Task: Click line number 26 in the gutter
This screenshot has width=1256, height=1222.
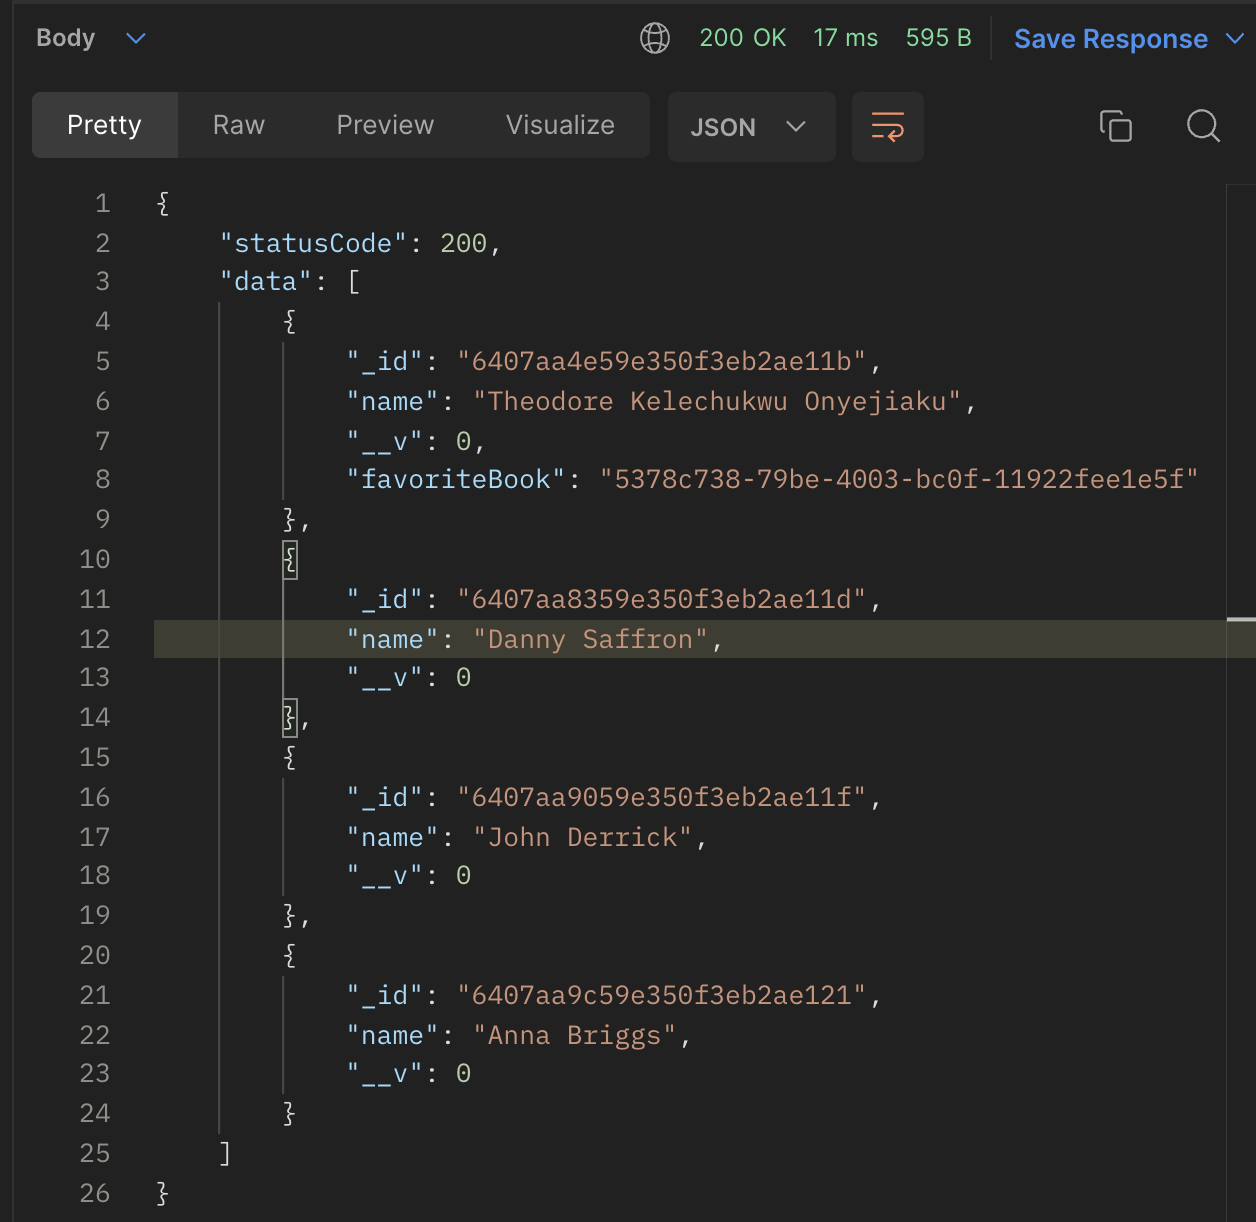Action: (95, 1193)
